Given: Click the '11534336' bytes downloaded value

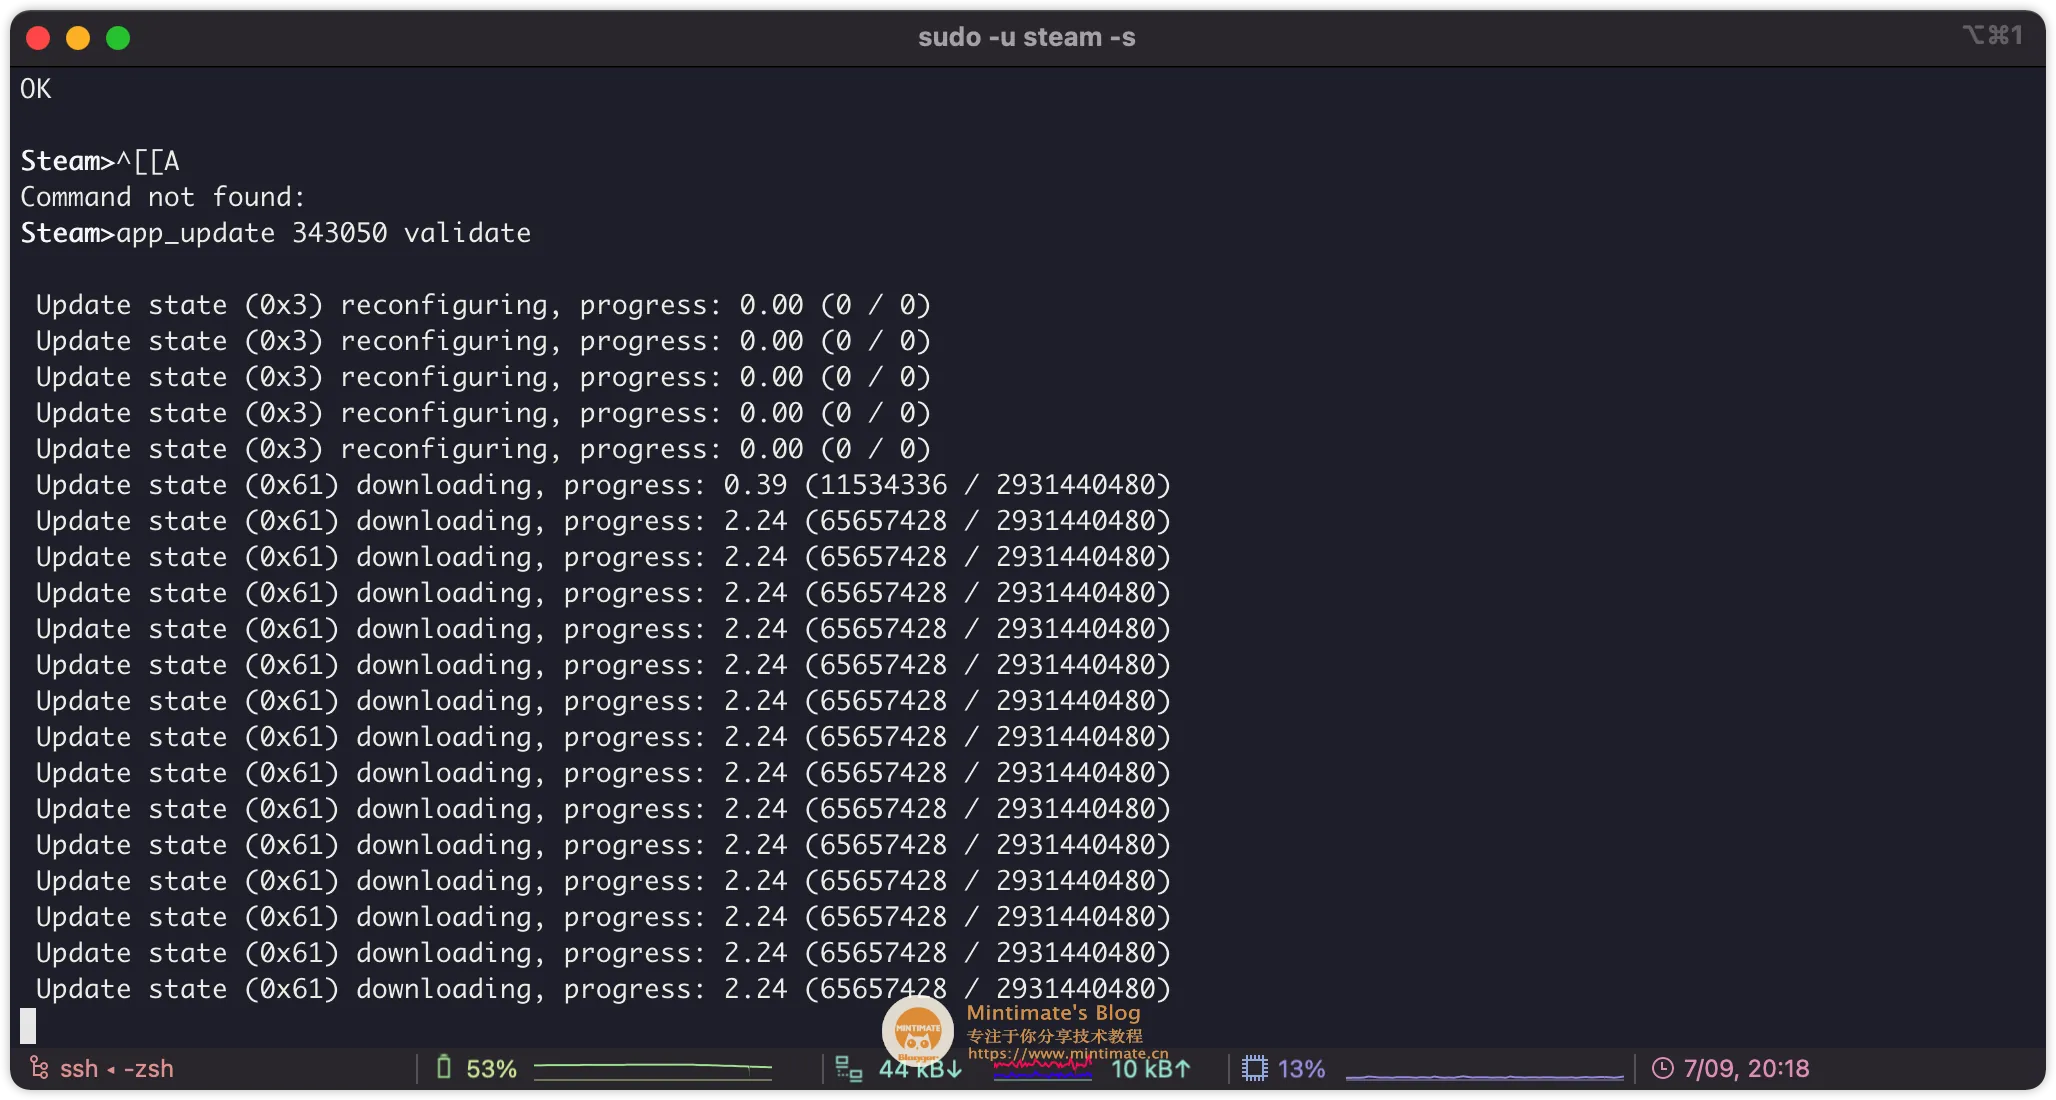Looking at the screenshot, I should click(883, 485).
